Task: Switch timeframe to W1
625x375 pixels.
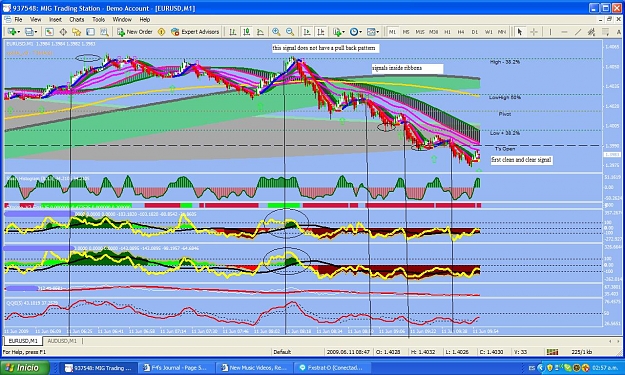Action: 489,32
